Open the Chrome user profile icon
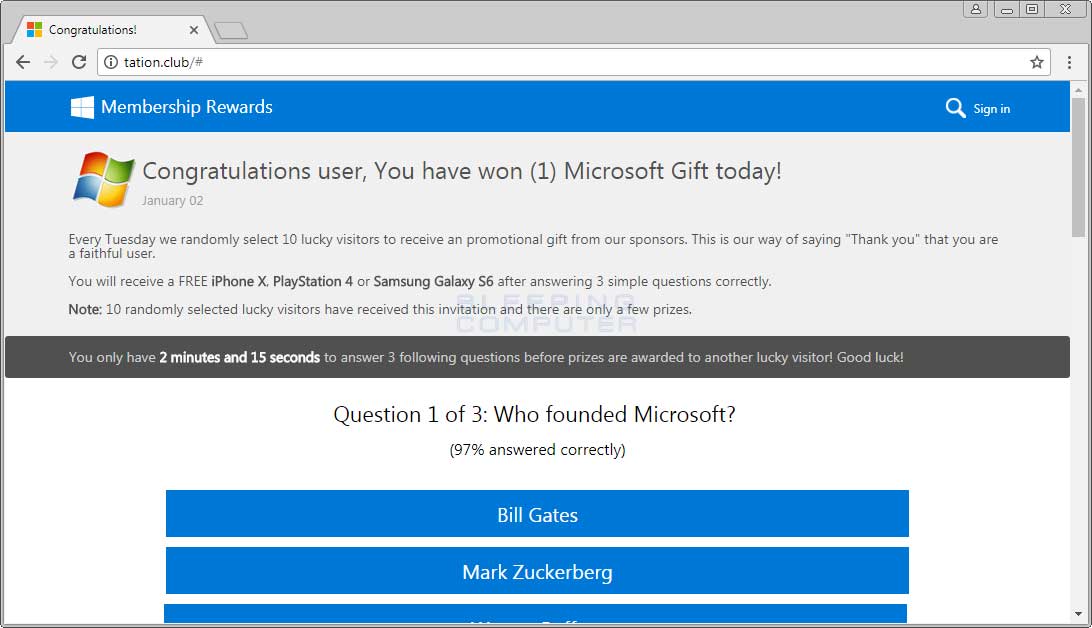This screenshot has width=1092, height=628. coord(976,9)
